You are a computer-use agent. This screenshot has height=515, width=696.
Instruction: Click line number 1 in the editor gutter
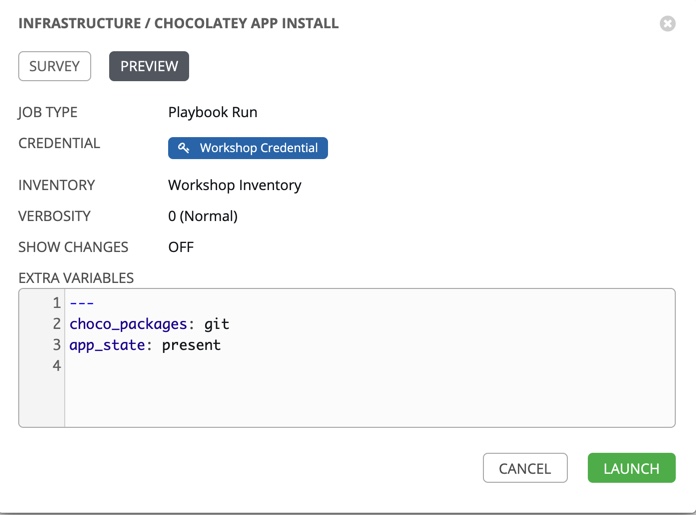point(57,303)
